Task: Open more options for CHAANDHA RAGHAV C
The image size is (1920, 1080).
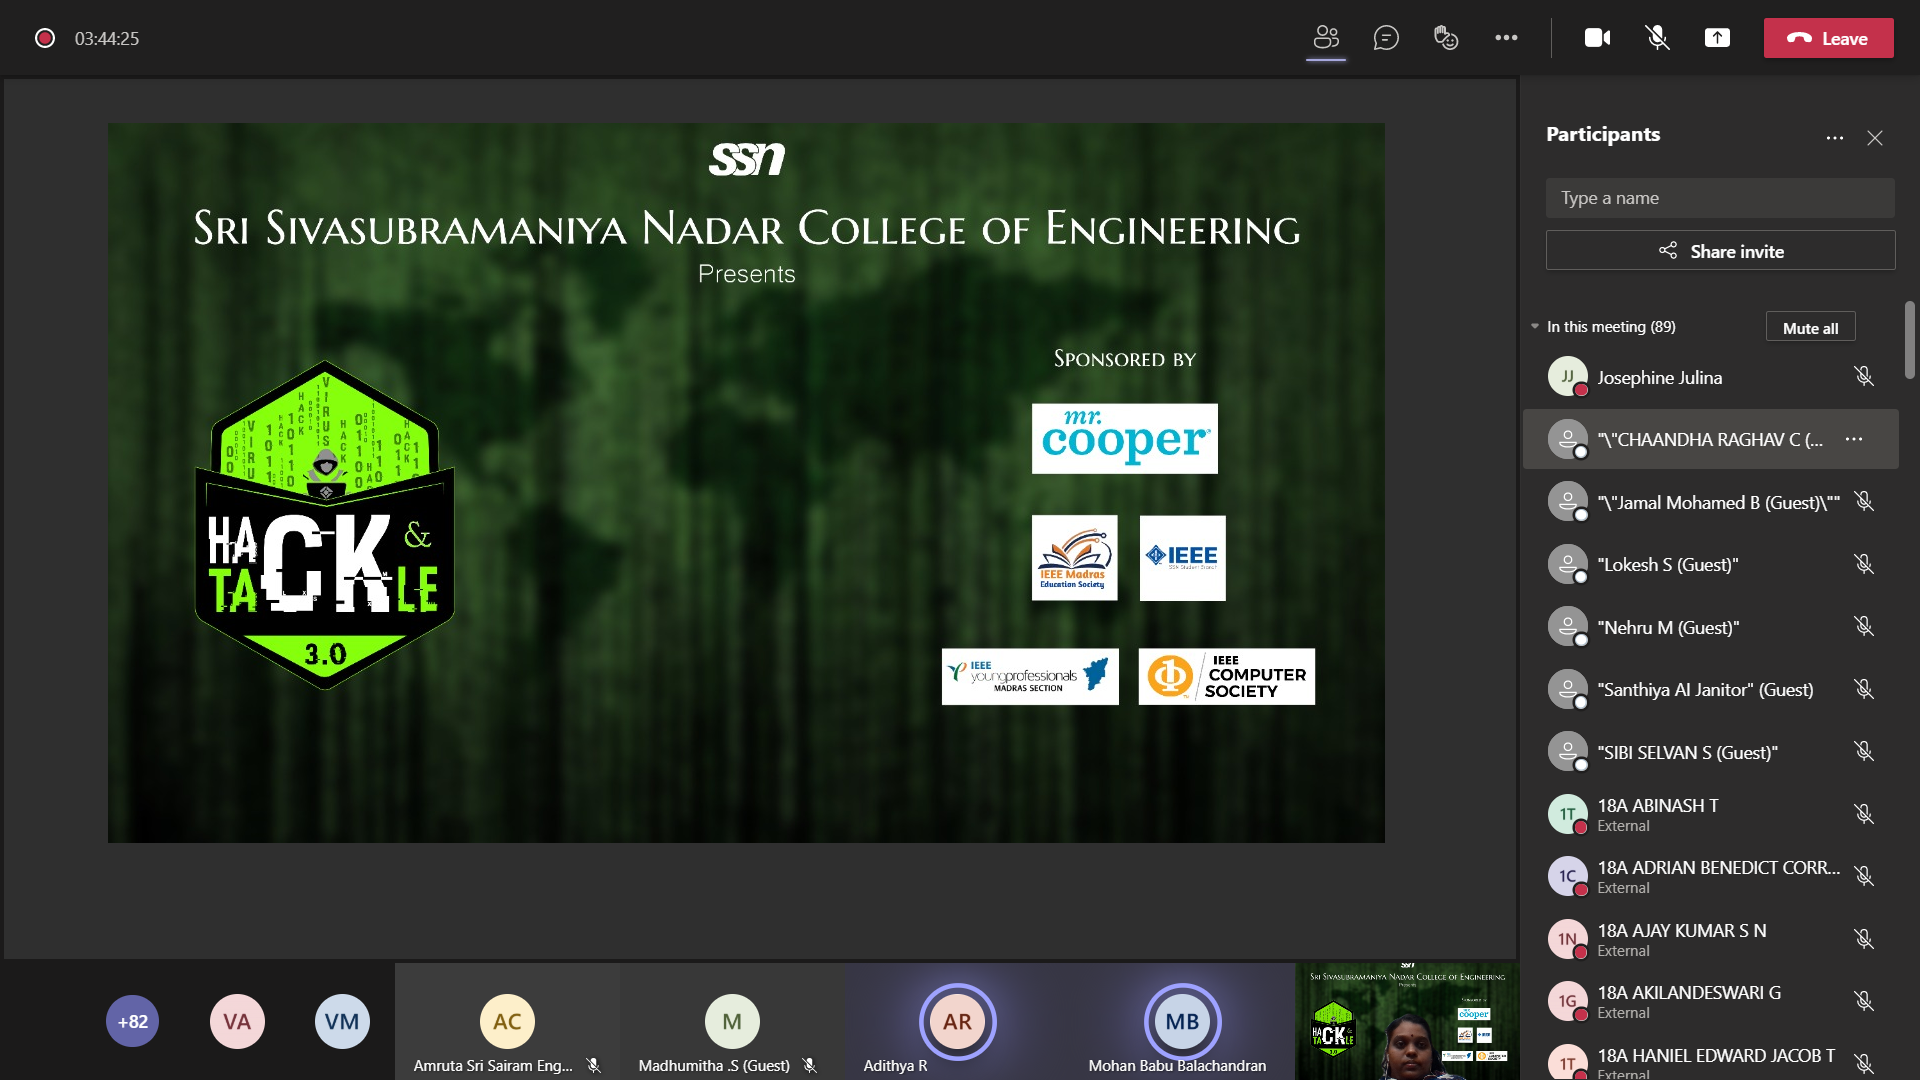Action: (x=1854, y=440)
